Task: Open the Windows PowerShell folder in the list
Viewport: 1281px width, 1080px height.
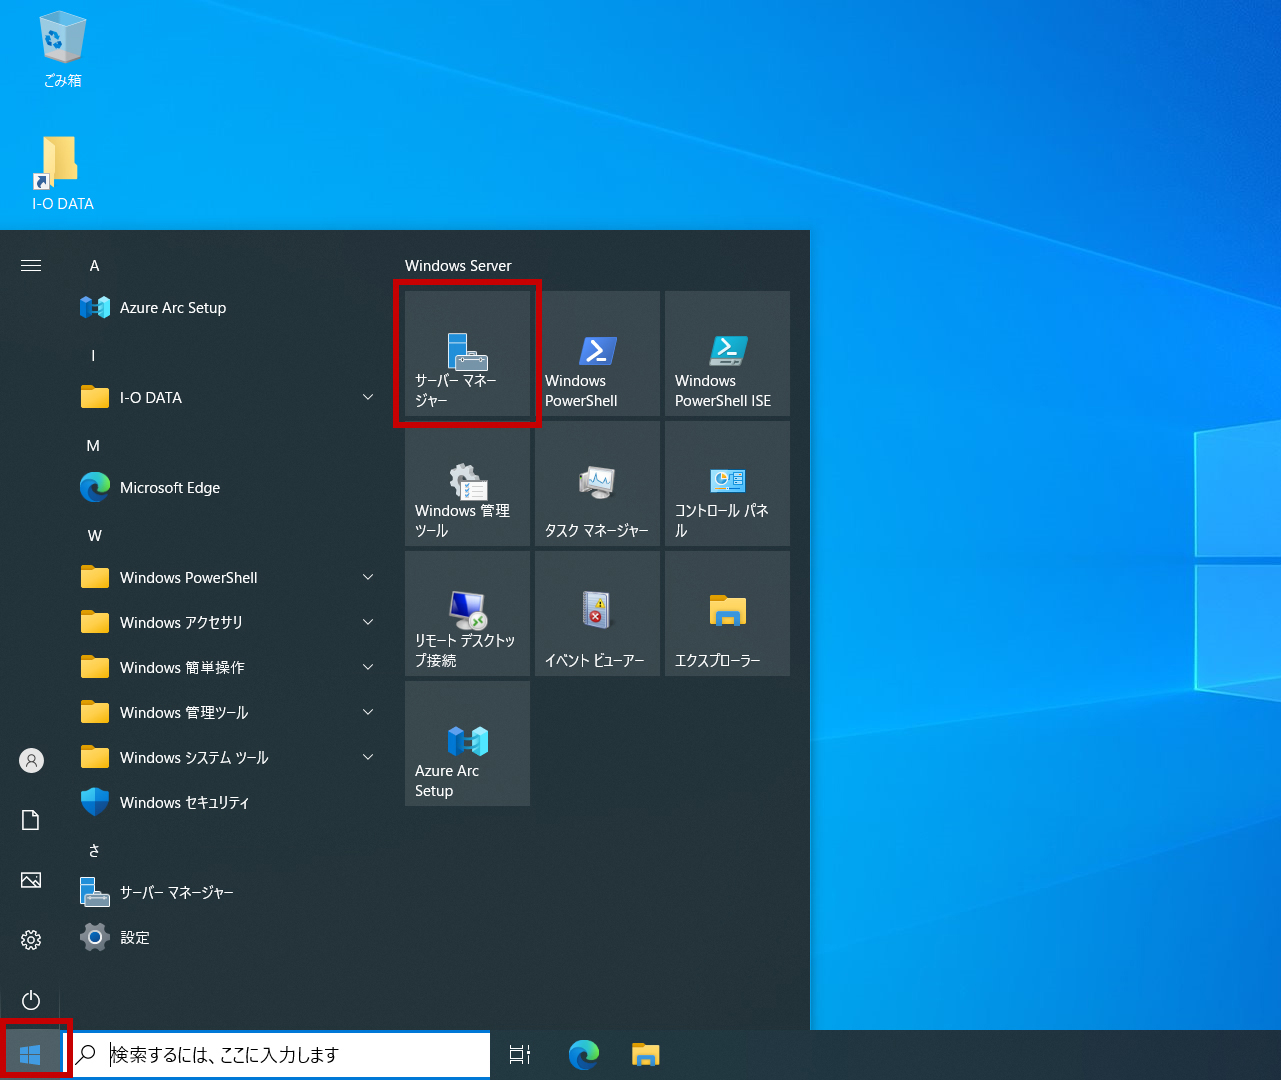Action: (230, 578)
